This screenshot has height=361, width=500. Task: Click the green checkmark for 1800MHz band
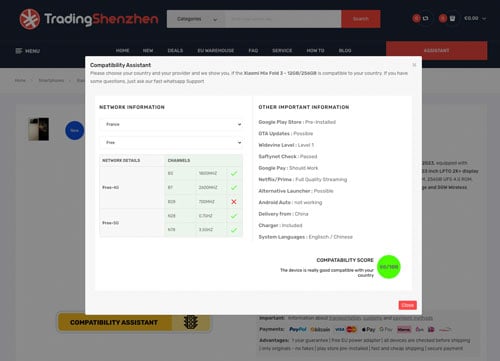point(234,173)
